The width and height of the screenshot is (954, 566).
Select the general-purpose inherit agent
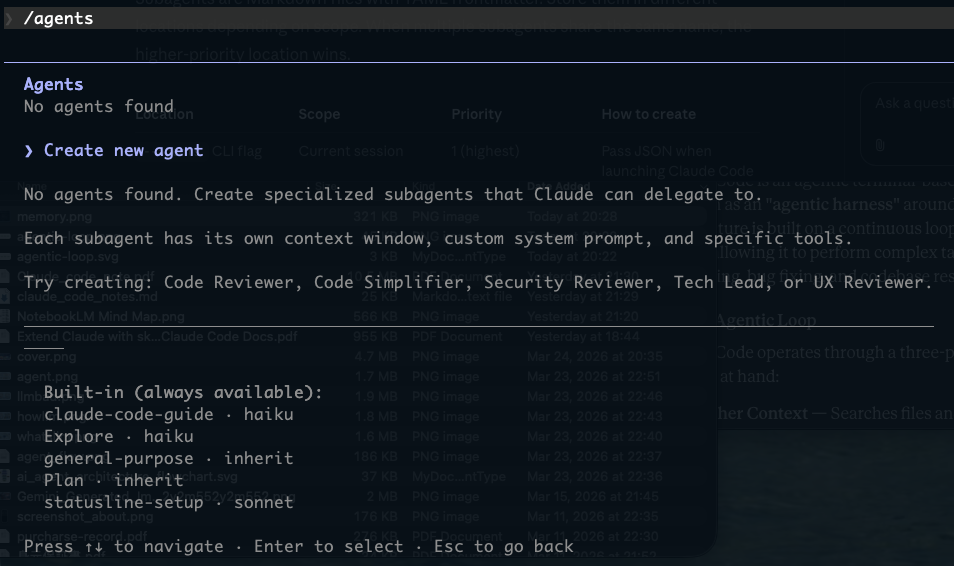pyautogui.click(x=168, y=458)
